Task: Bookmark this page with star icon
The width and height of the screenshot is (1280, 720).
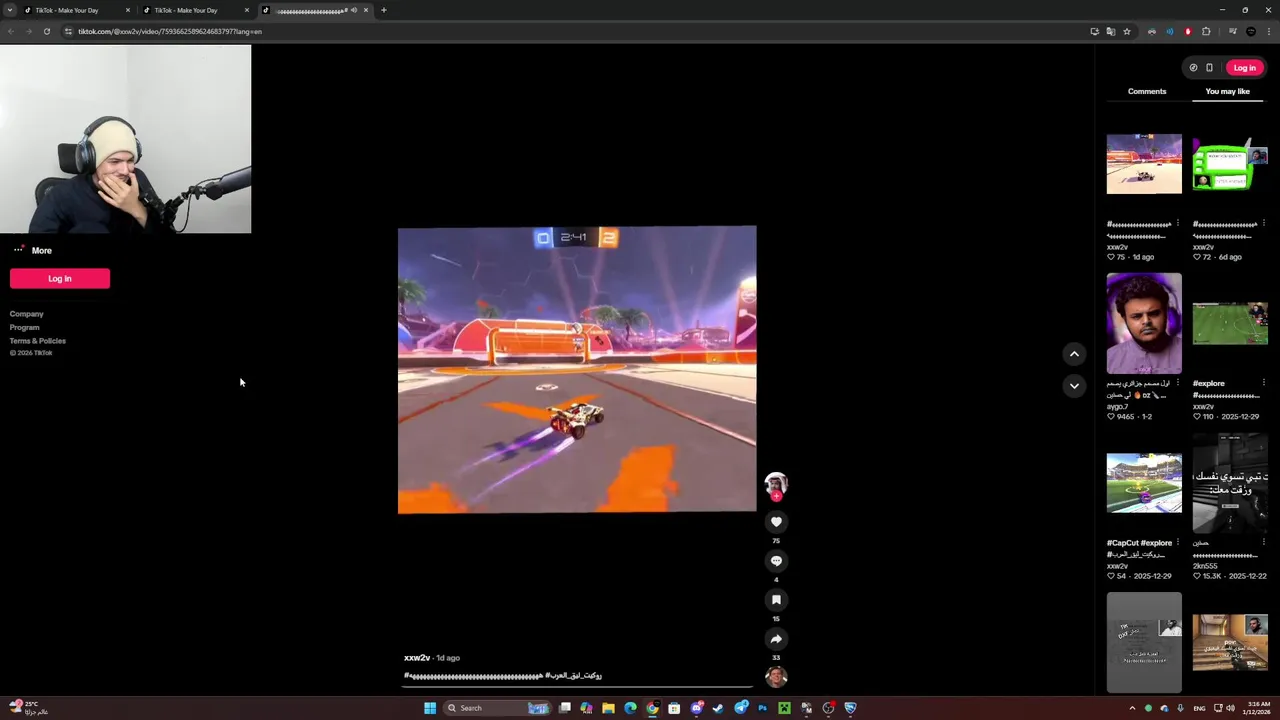Action: pyautogui.click(x=1126, y=31)
